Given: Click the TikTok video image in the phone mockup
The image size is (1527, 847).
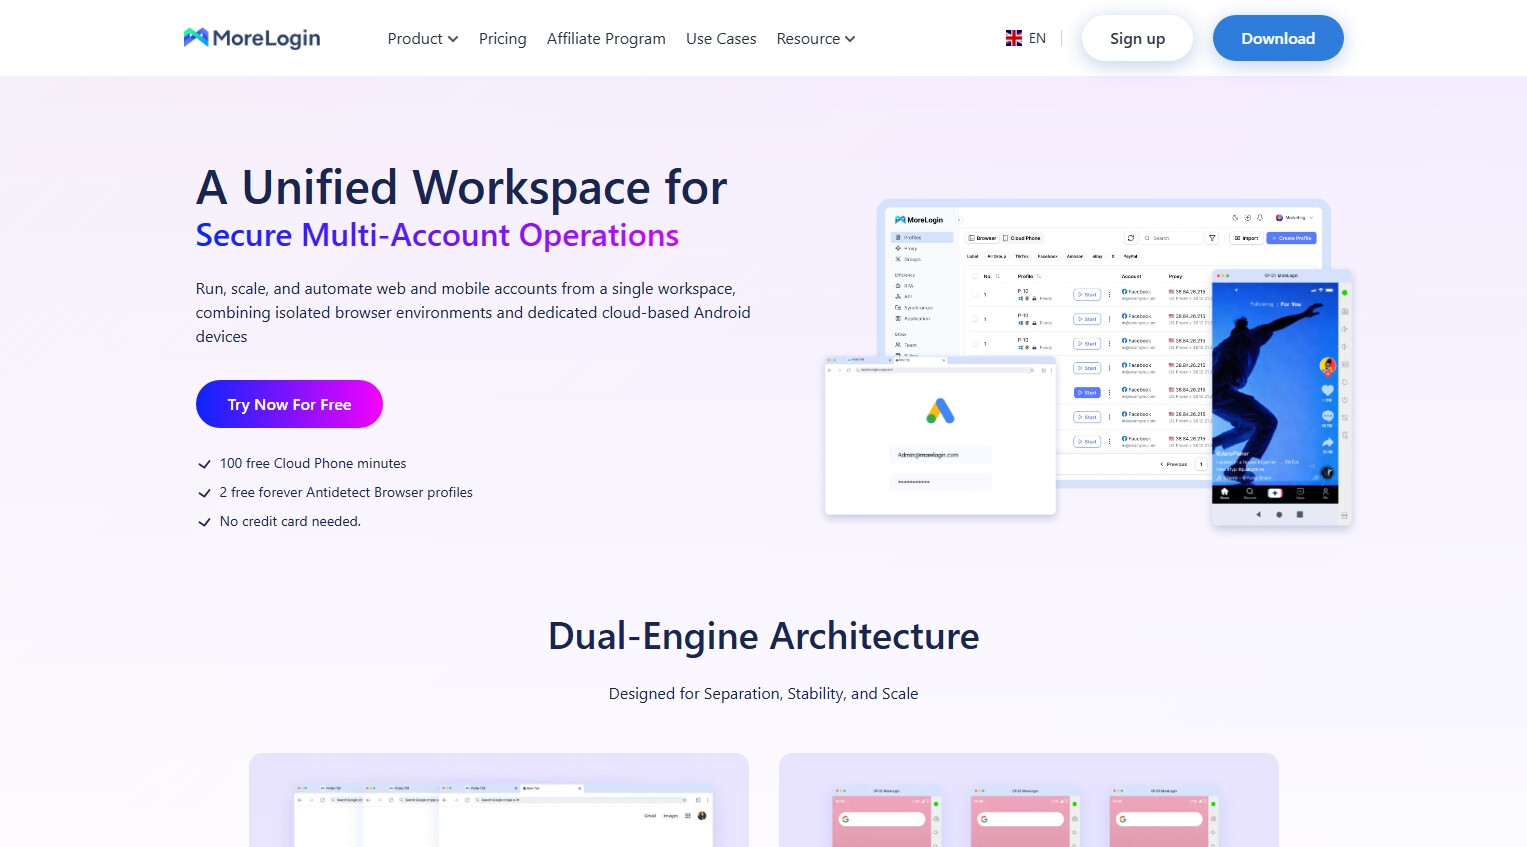Looking at the screenshot, I should [1274, 383].
